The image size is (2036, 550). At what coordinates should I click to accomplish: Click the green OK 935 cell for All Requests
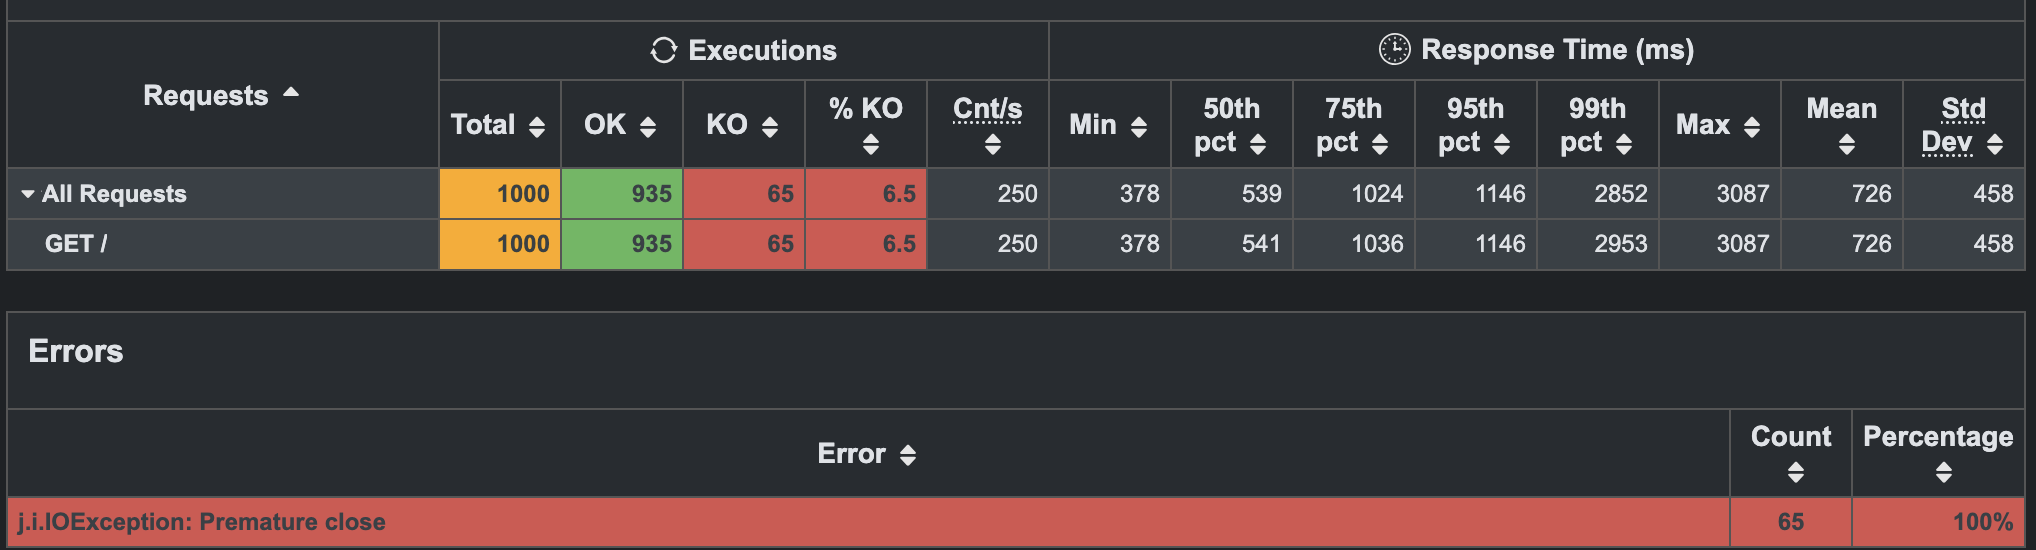coord(622,194)
